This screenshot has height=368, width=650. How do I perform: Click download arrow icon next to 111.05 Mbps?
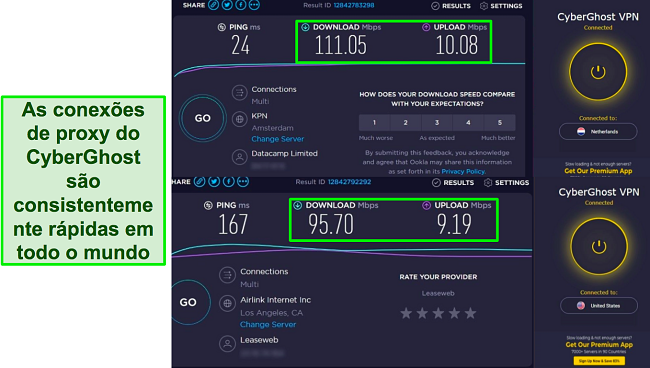306,27
